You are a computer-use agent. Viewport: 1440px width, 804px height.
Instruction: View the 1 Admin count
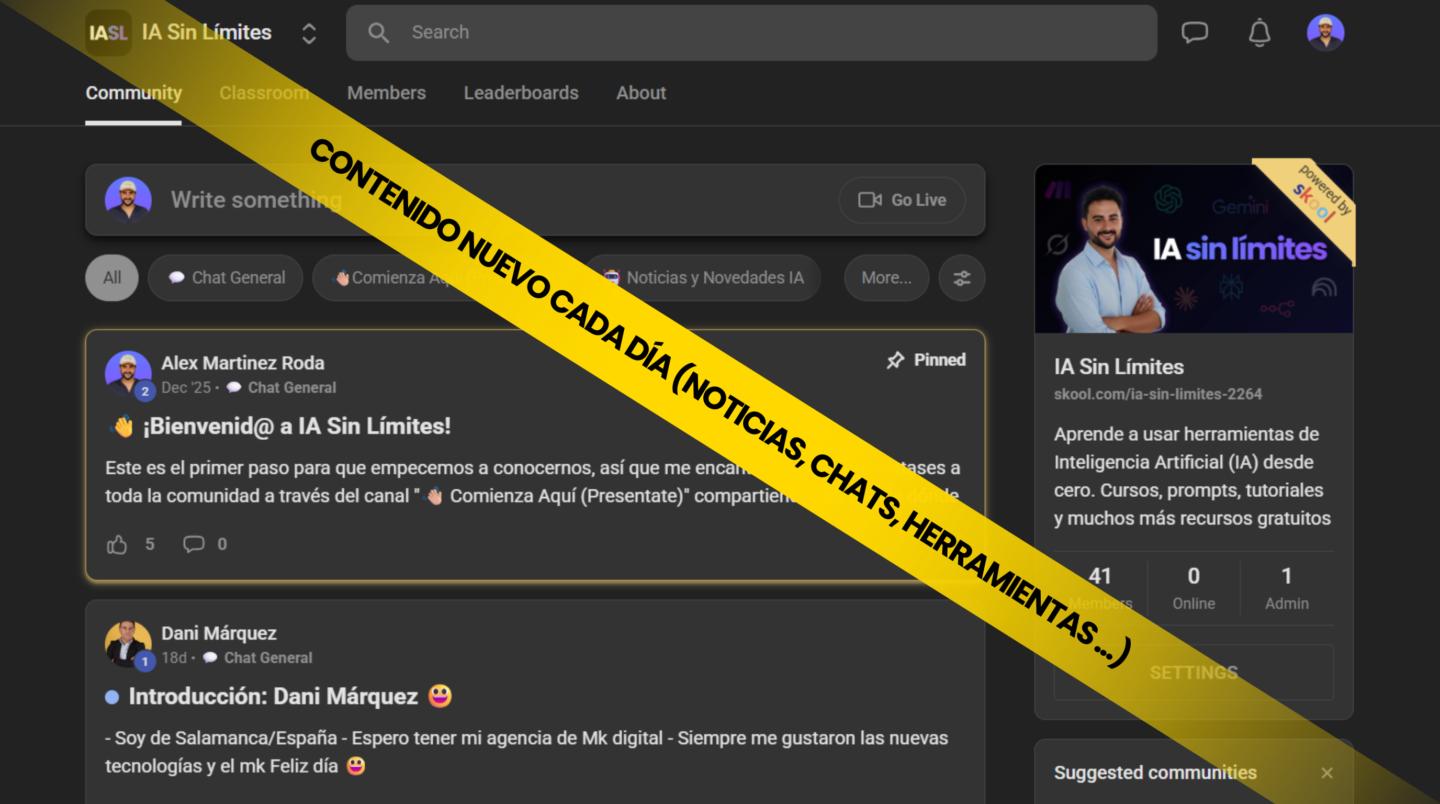point(1287,588)
